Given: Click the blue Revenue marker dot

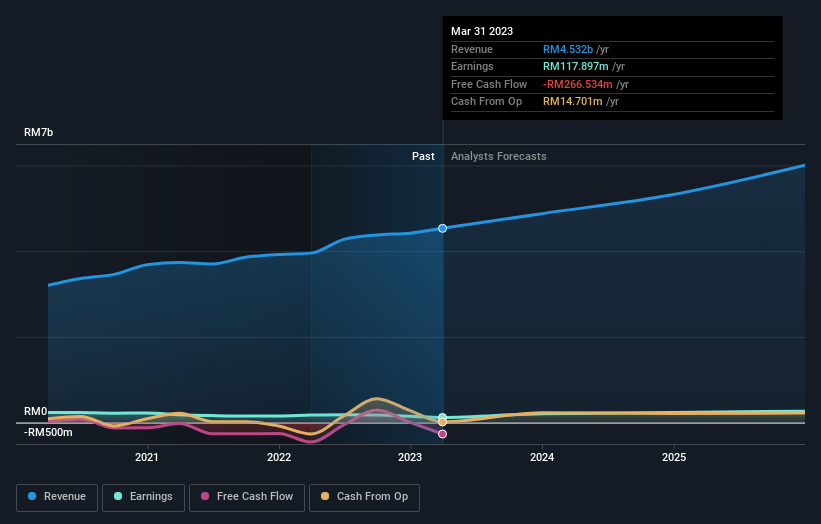Looking at the screenshot, I should (x=442, y=228).
